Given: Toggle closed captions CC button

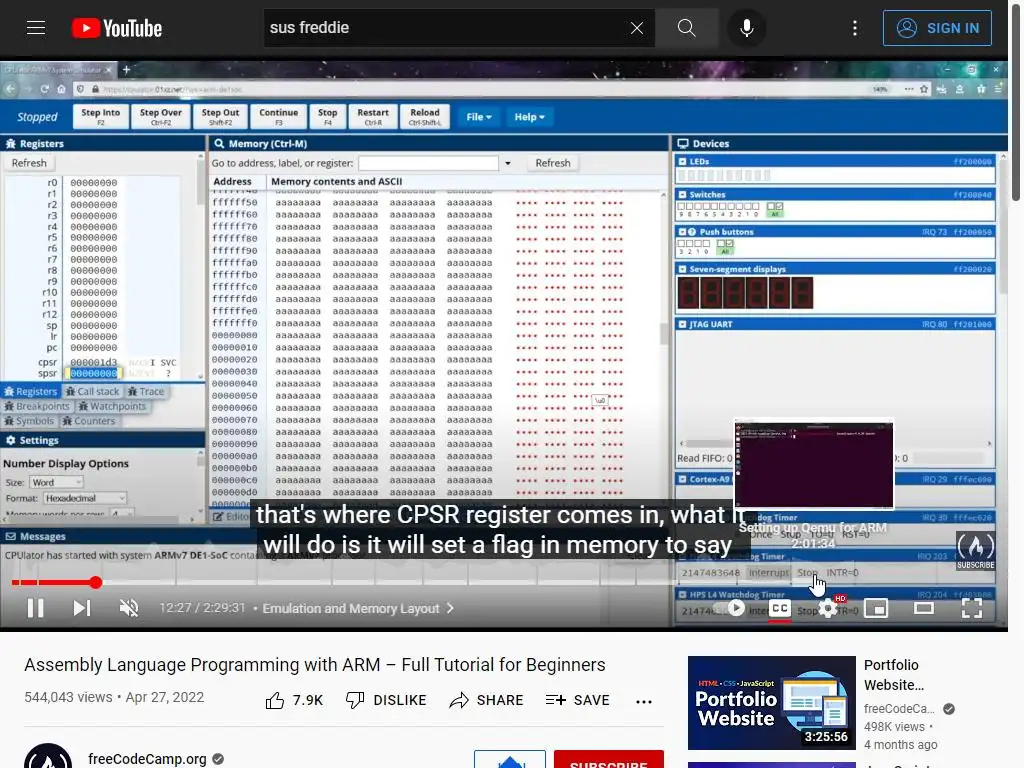Looking at the screenshot, I should coord(779,609).
